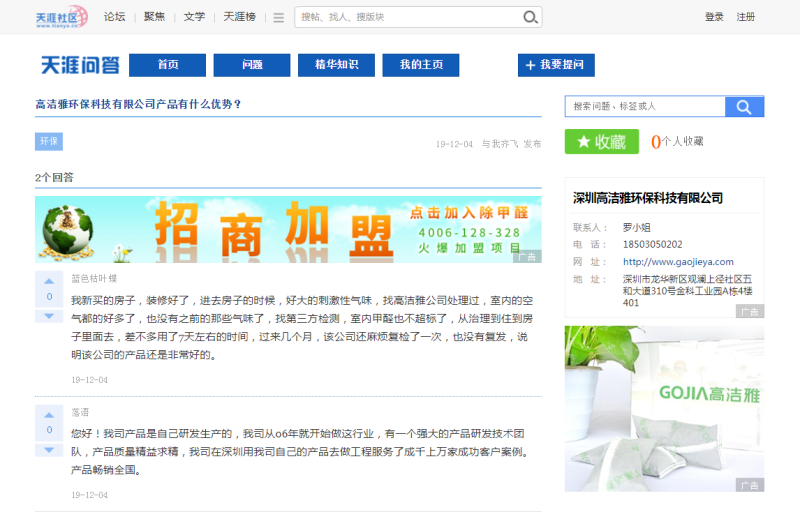The width and height of the screenshot is (800, 512).
Task: Open the hamburger menu in top bar
Action: [279, 18]
